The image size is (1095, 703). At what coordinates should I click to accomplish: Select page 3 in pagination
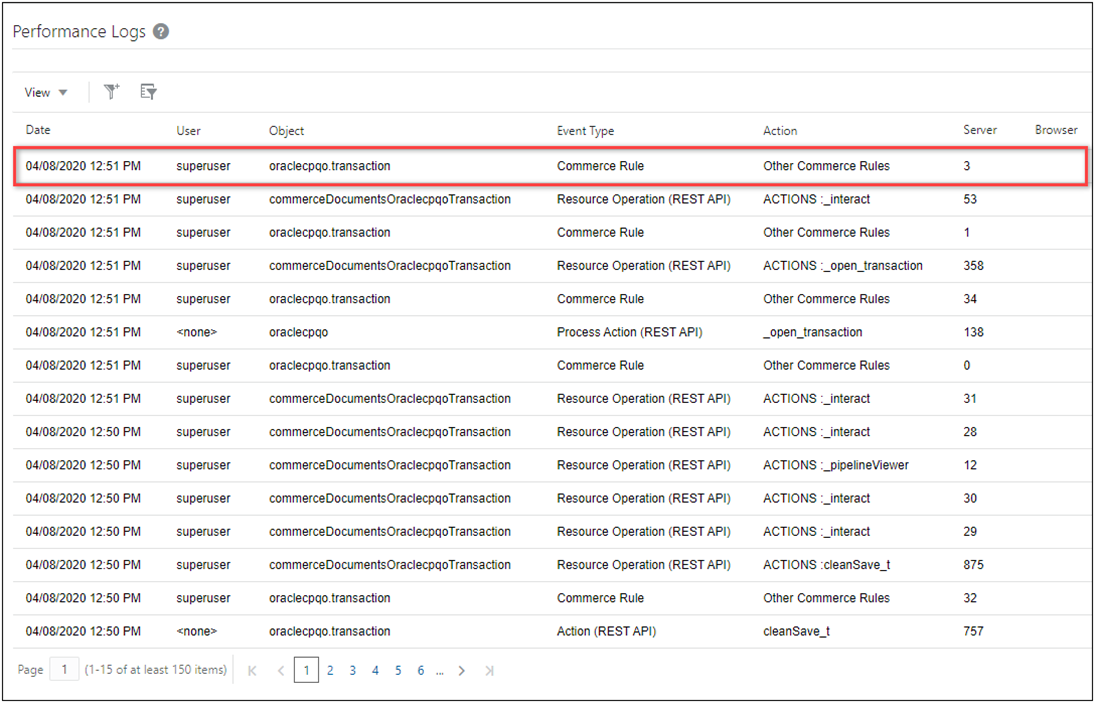352,670
